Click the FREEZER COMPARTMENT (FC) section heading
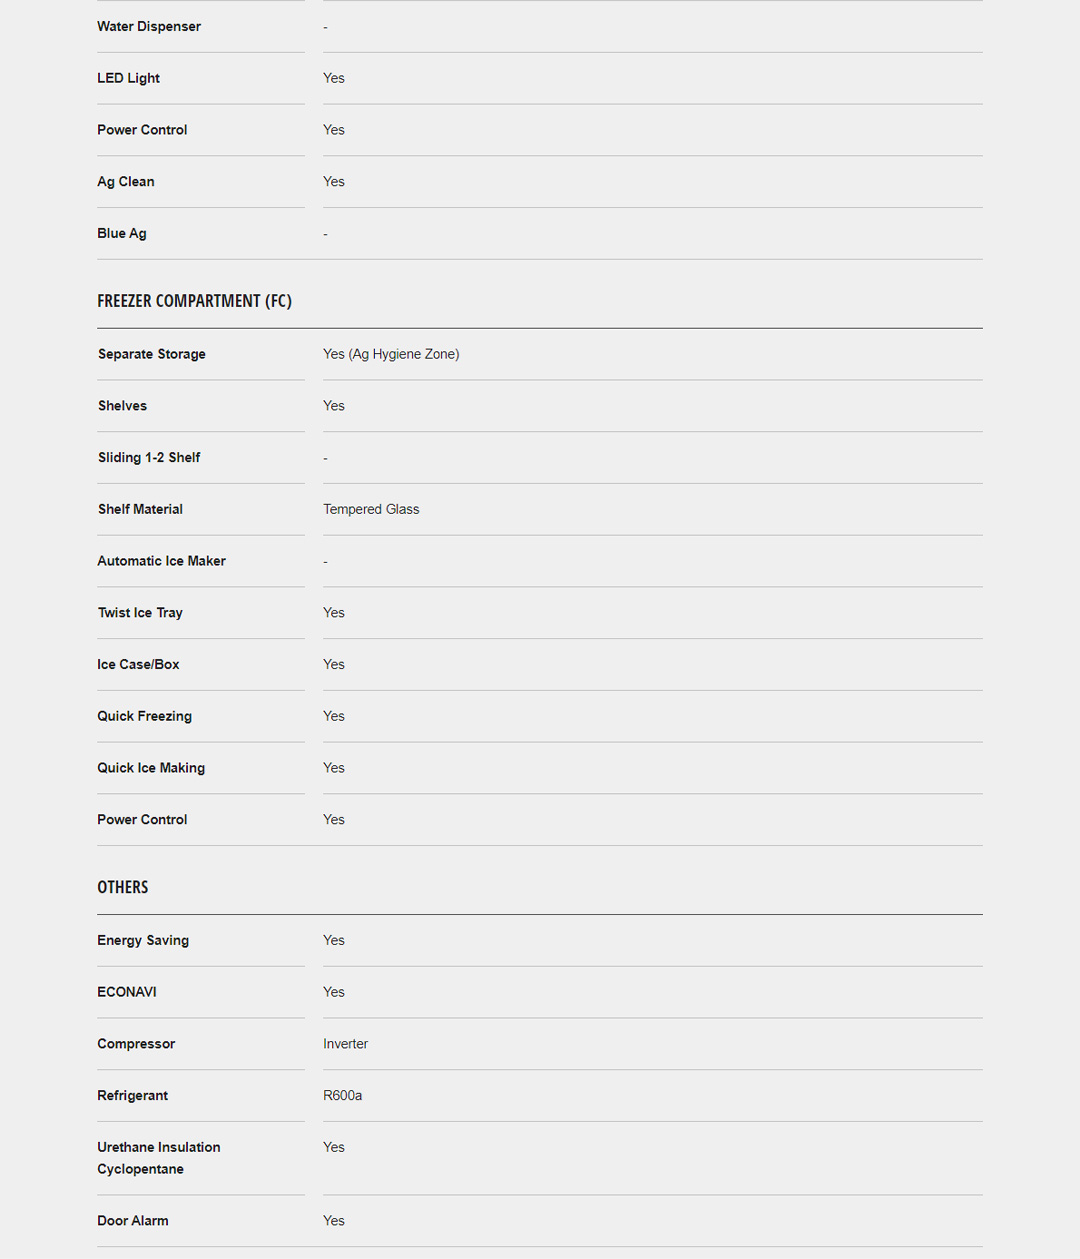The image size is (1080, 1259). click(194, 301)
